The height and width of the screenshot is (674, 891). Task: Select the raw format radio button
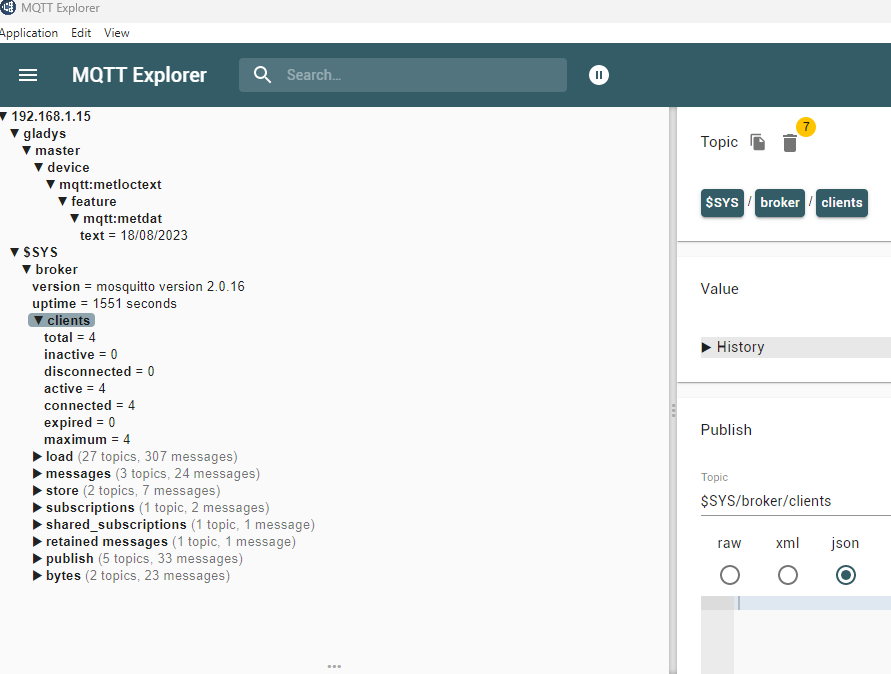pyautogui.click(x=730, y=575)
